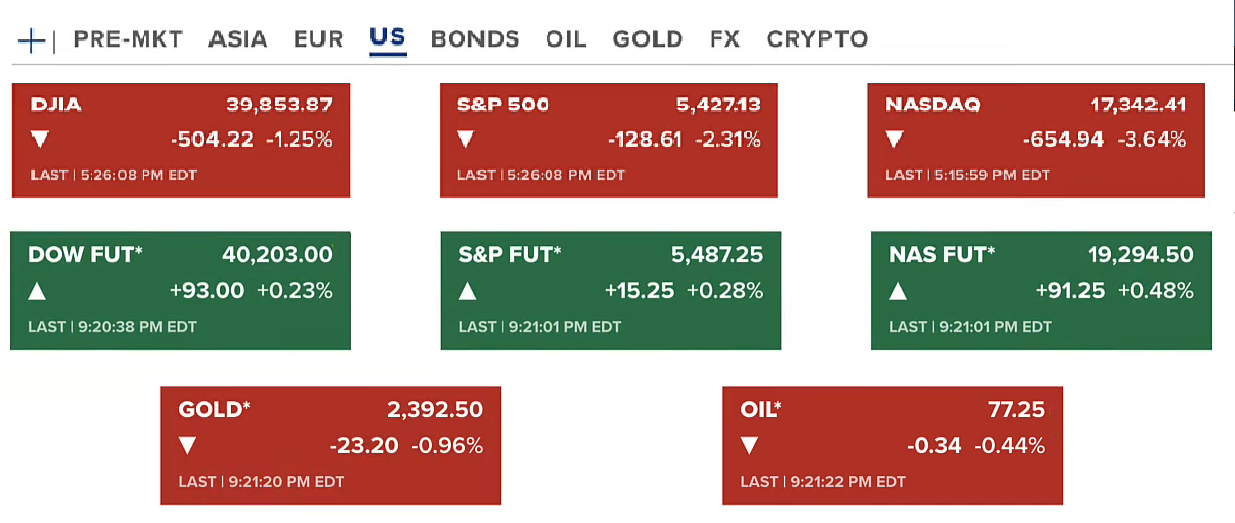Click the OIL down arrow icon
The image size is (1235, 523).
coord(749,446)
